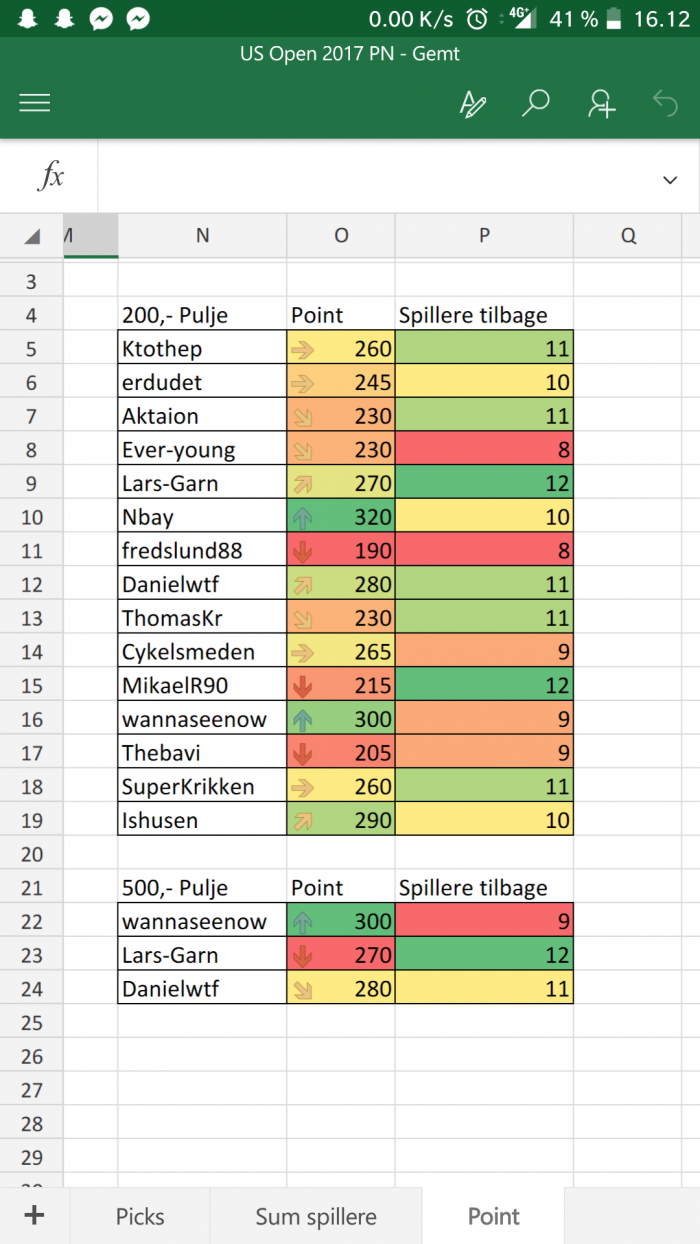The width and height of the screenshot is (700, 1244).
Task: Expand the formula bar chevron
Action: pos(670,180)
